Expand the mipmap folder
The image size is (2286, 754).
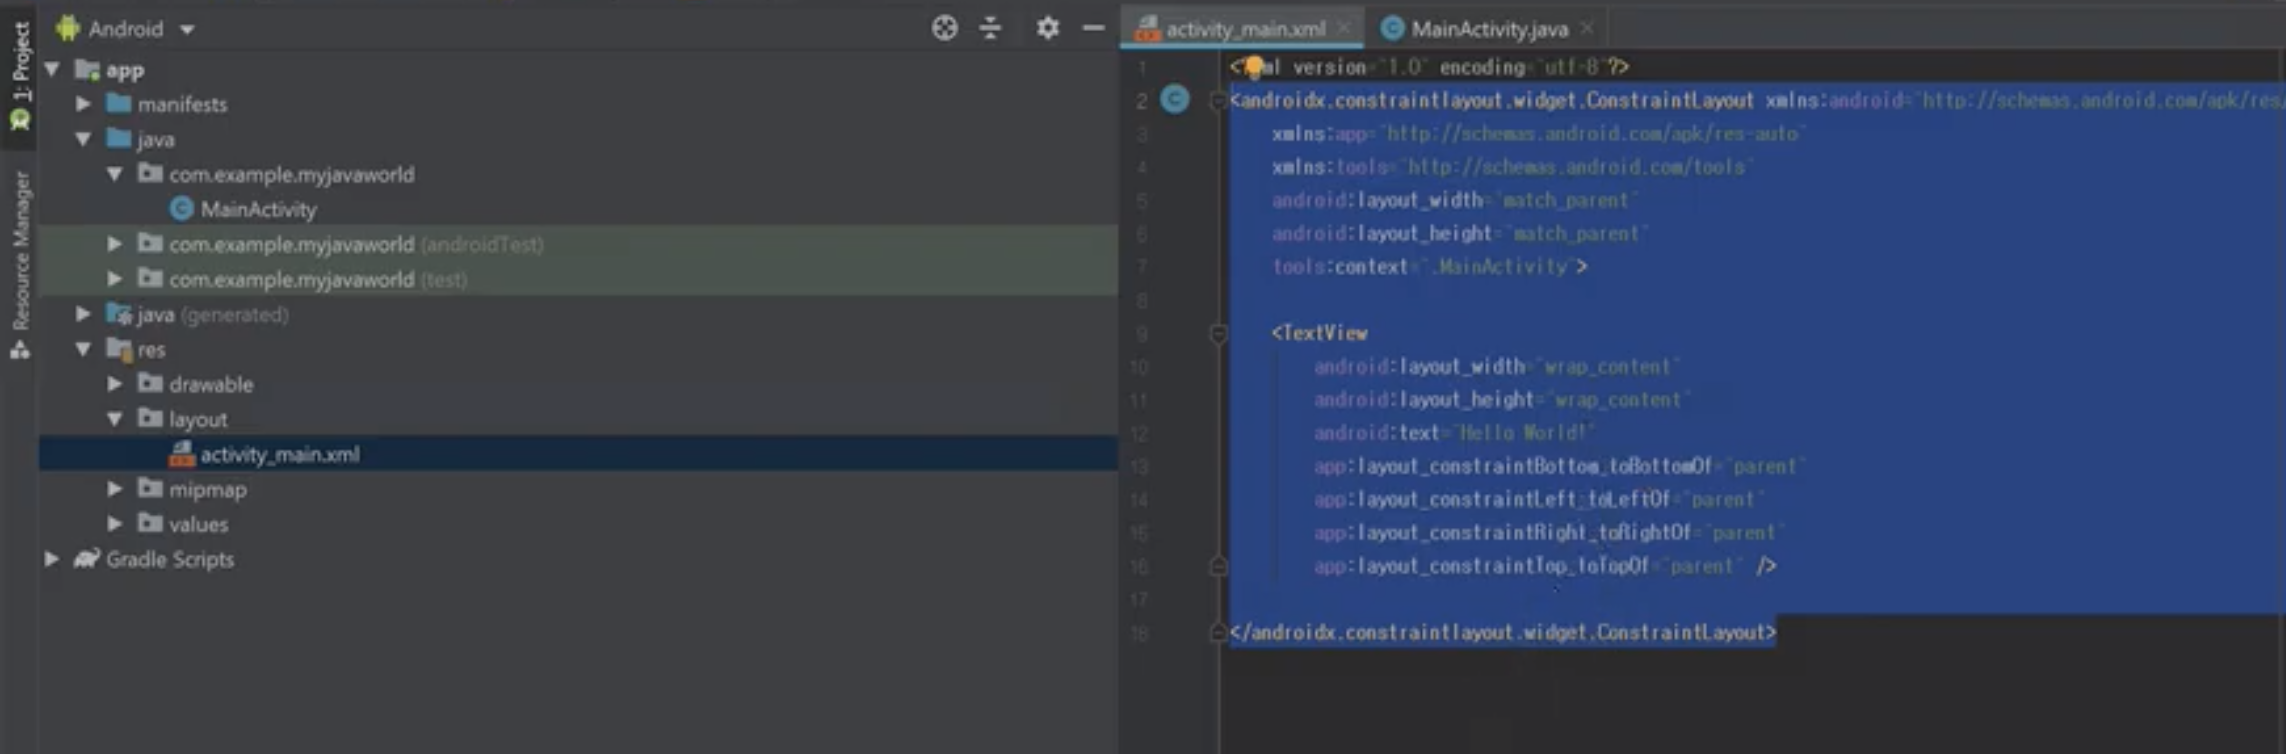(115, 489)
